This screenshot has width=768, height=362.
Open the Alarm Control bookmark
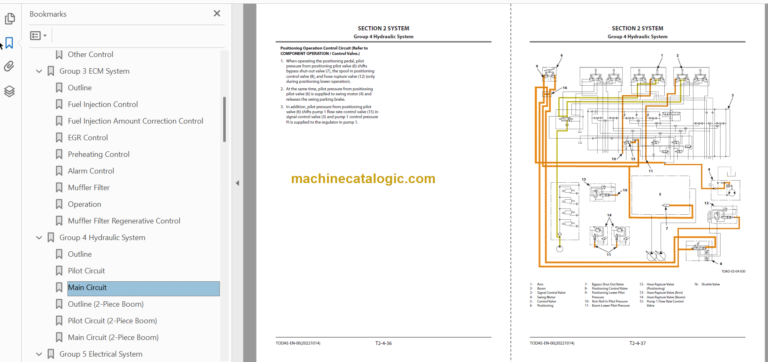click(91, 171)
